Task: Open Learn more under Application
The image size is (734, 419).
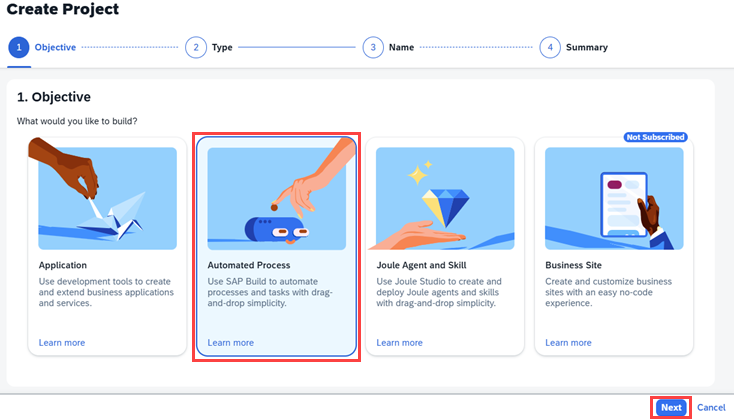Action: pos(62,343)
